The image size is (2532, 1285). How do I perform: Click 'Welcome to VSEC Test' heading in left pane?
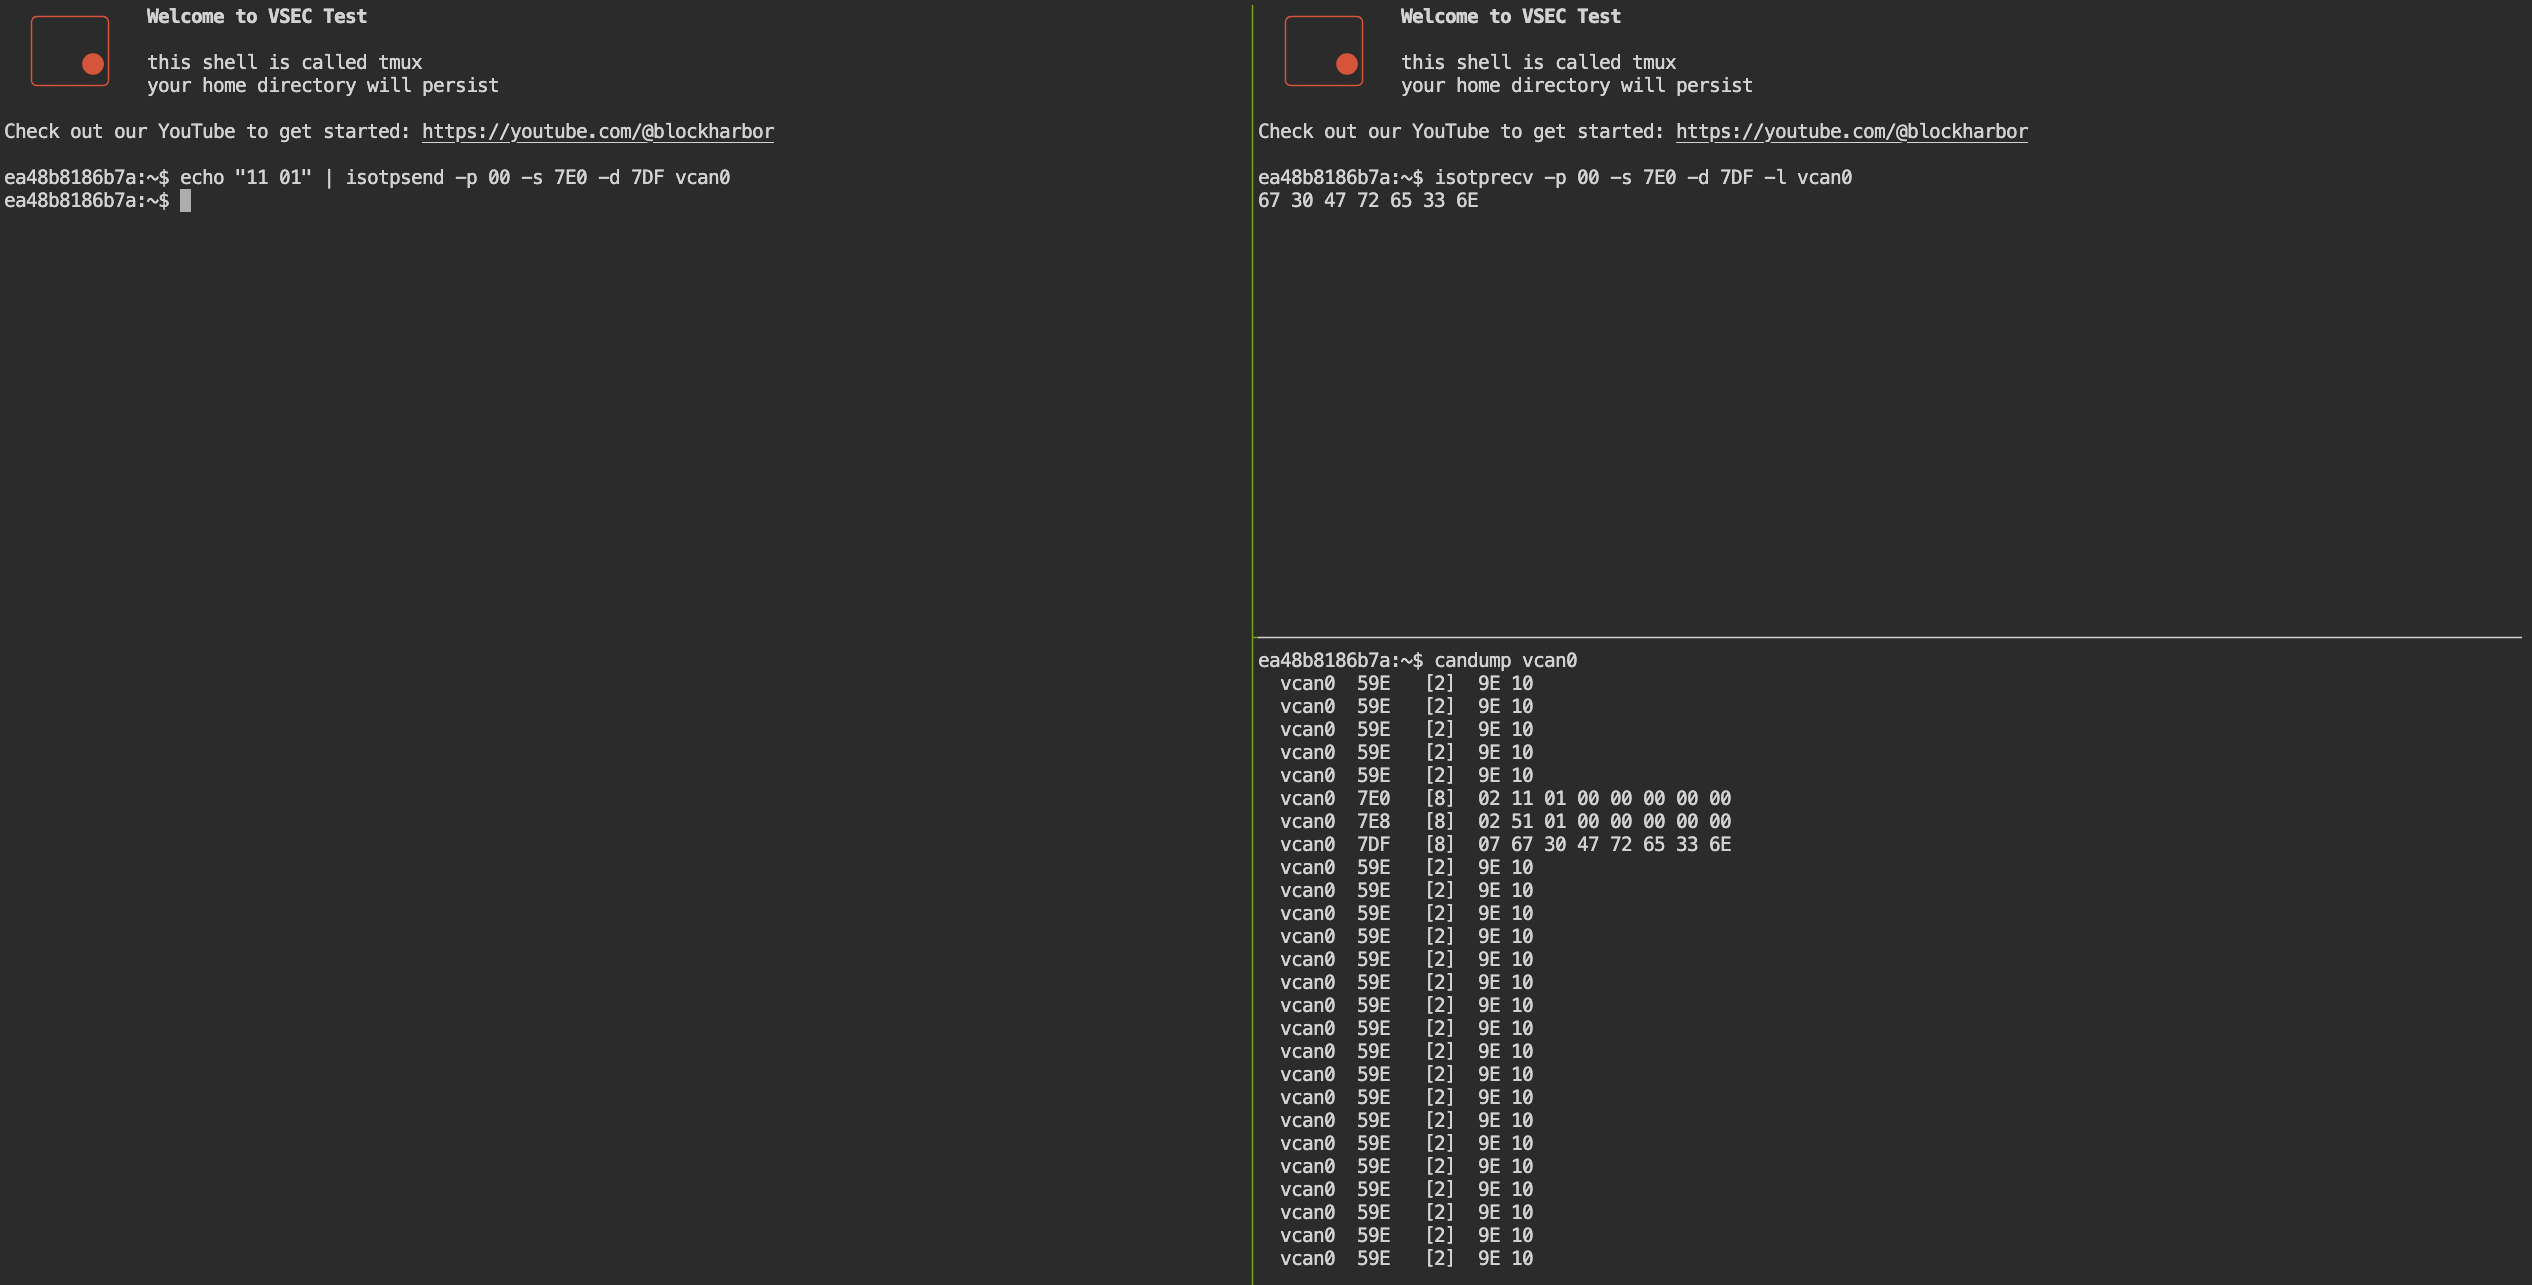pos(257,17)
